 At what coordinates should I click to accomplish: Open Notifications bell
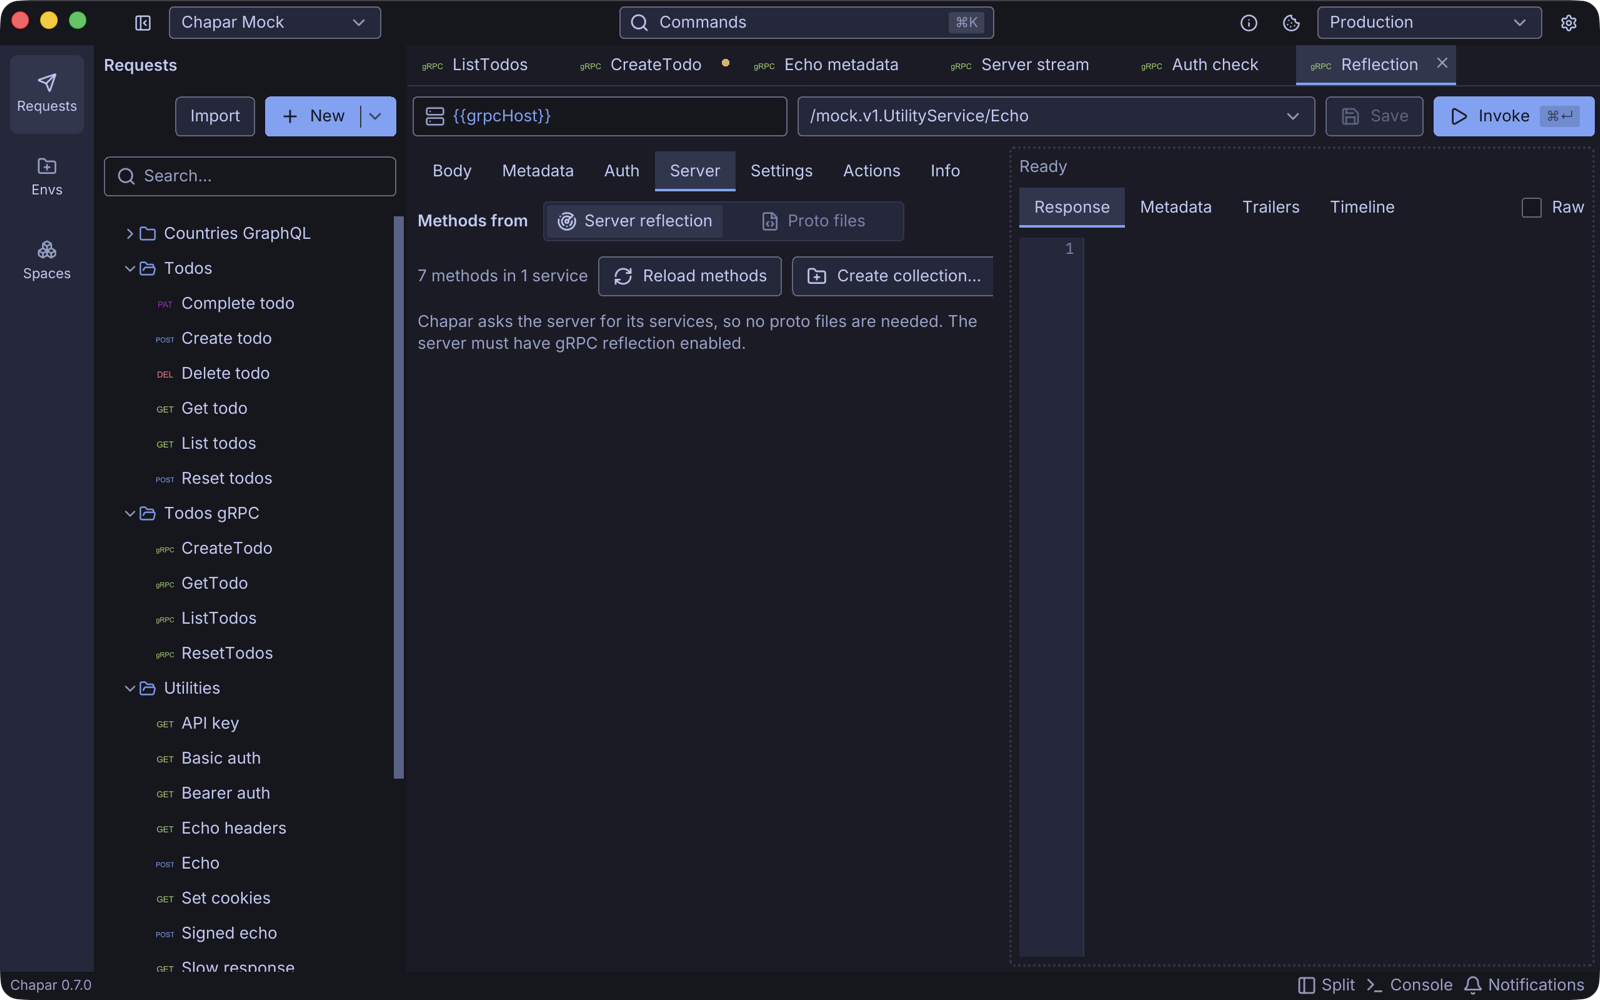coord(1524,985)
